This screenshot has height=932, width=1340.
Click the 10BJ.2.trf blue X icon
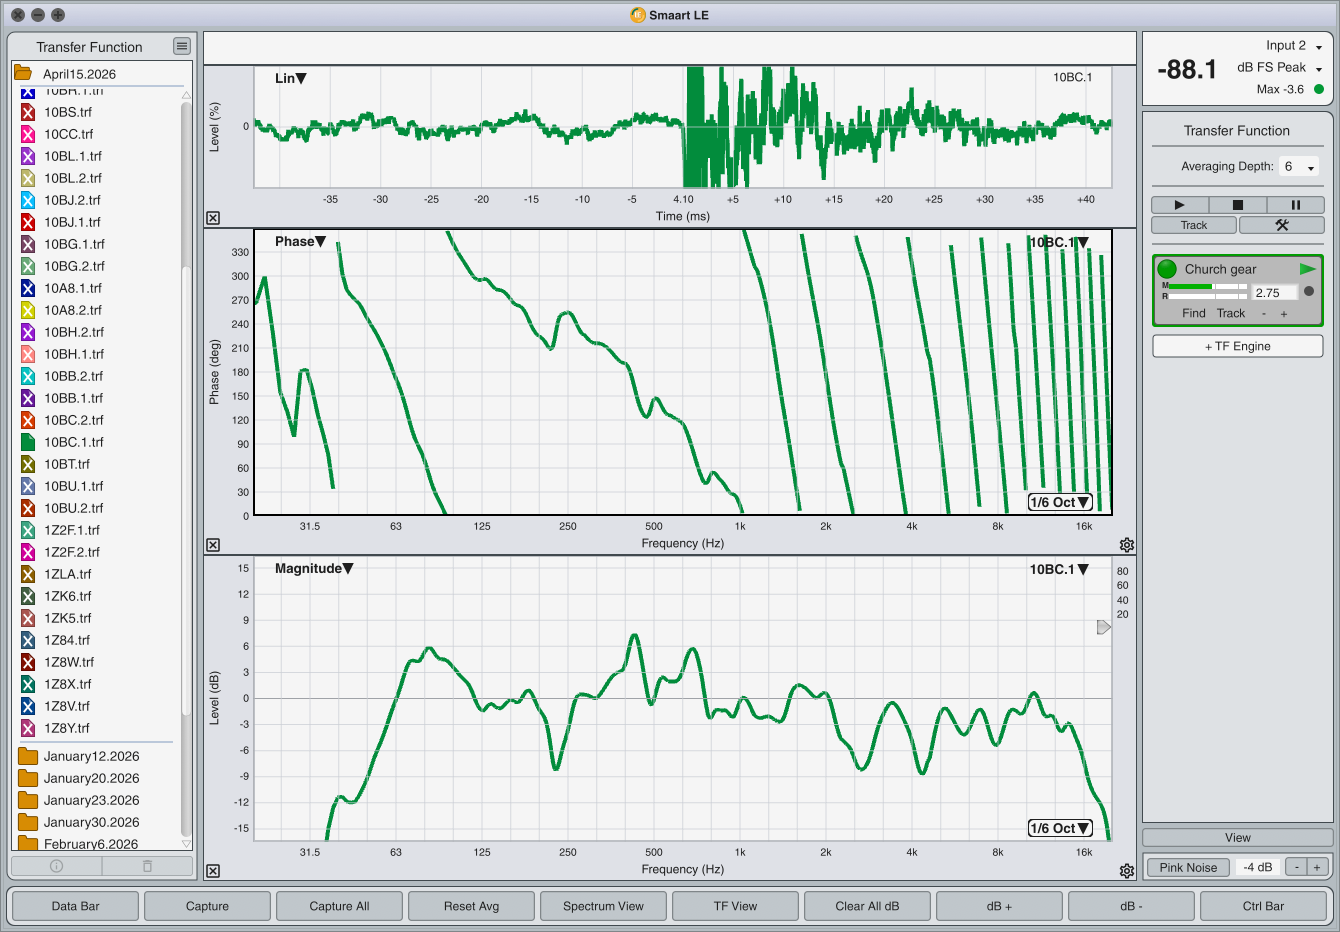pos(28,200)
